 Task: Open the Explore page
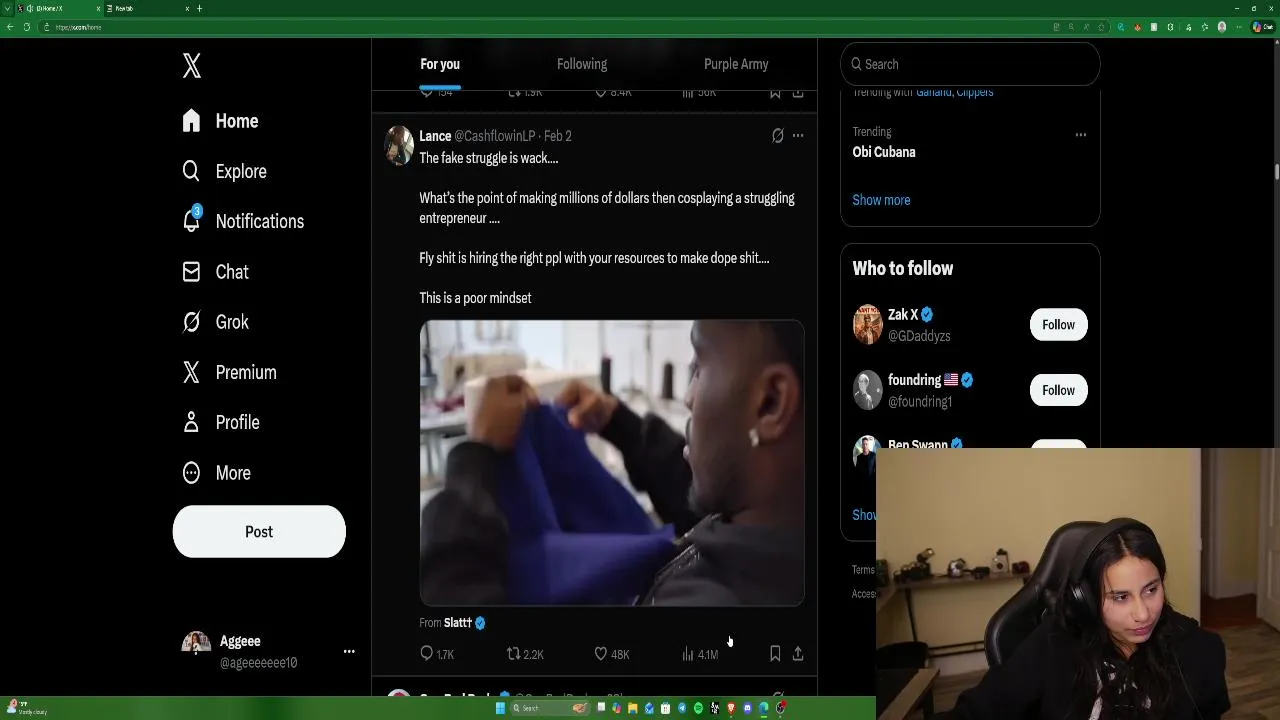click(x=225, y=171)
